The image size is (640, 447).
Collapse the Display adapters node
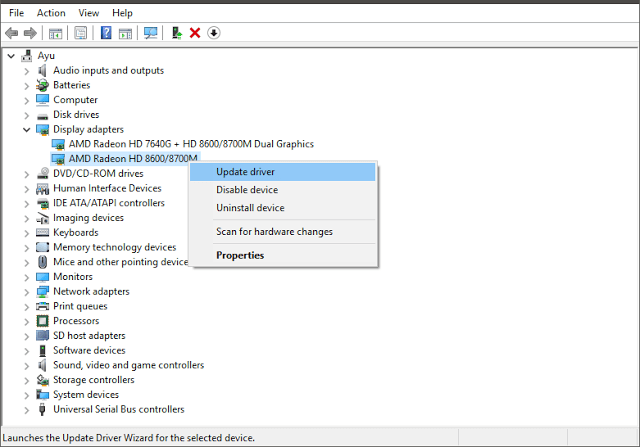pyautogui.click(x=27, y=130)
